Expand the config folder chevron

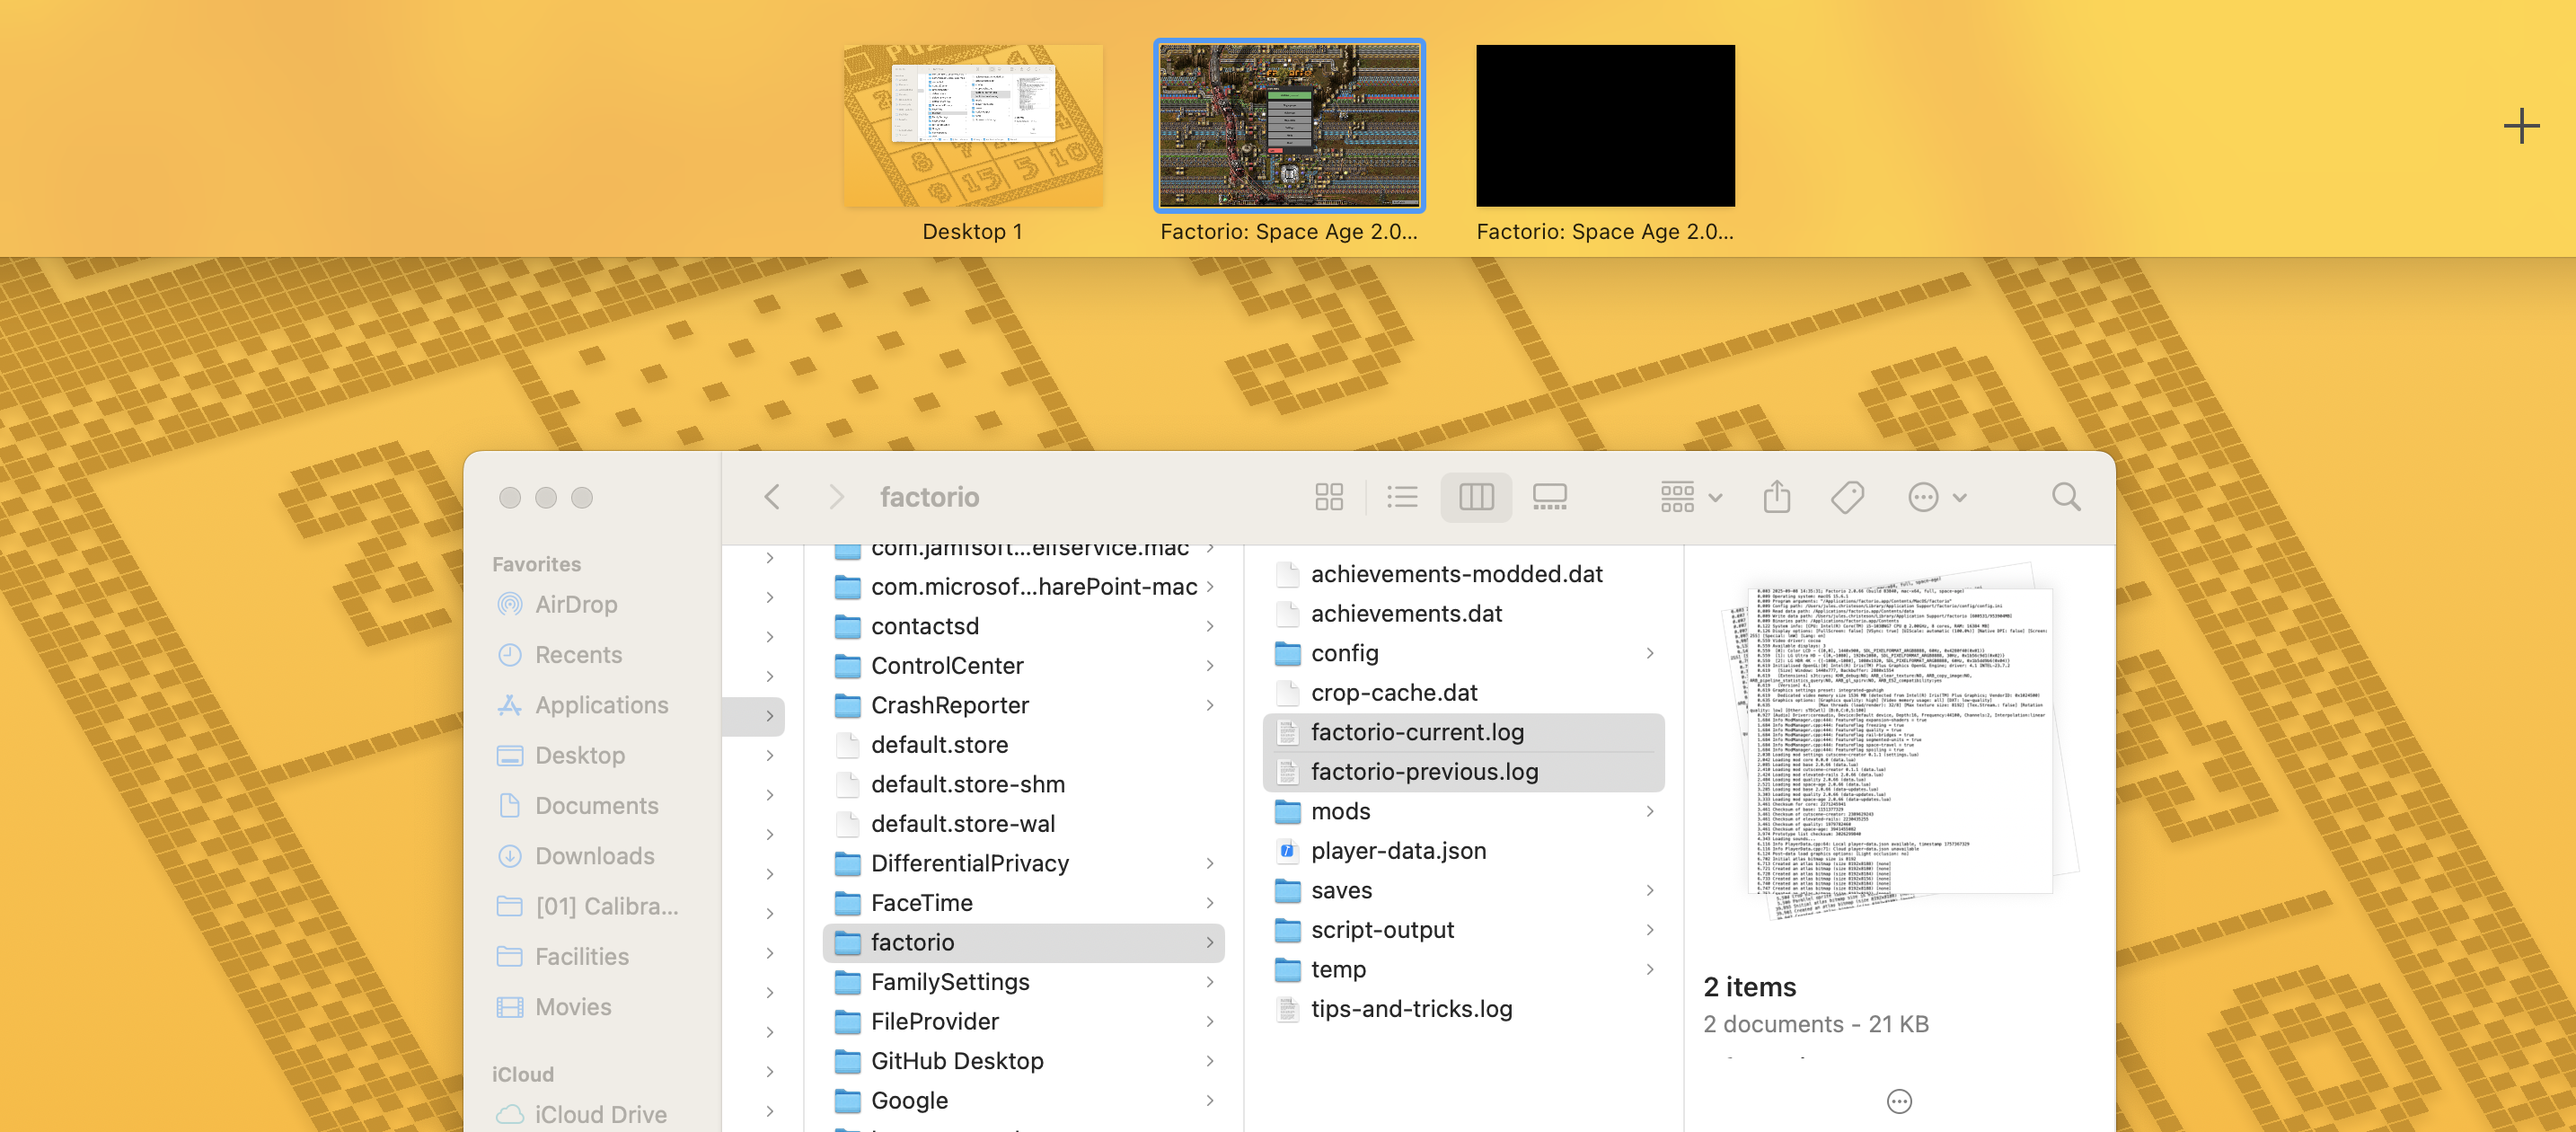[x=1649, y=652]
